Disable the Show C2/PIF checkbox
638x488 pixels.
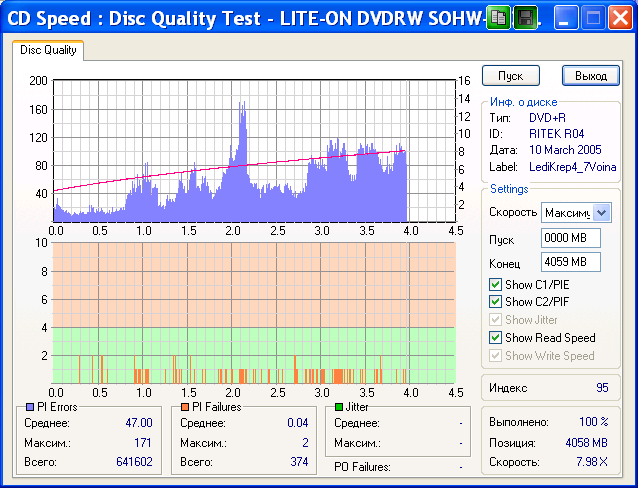[495, 301]
